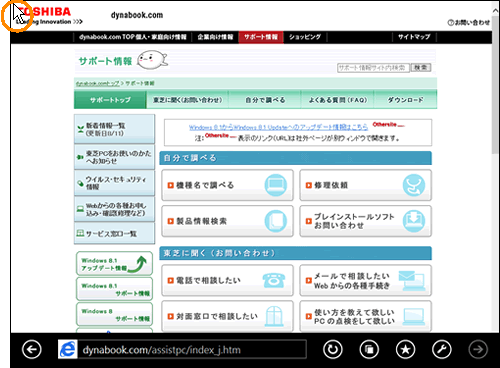500x368 pixels.
Task: Open the 機種名で調べる button
Action: (x=227, y=185)
